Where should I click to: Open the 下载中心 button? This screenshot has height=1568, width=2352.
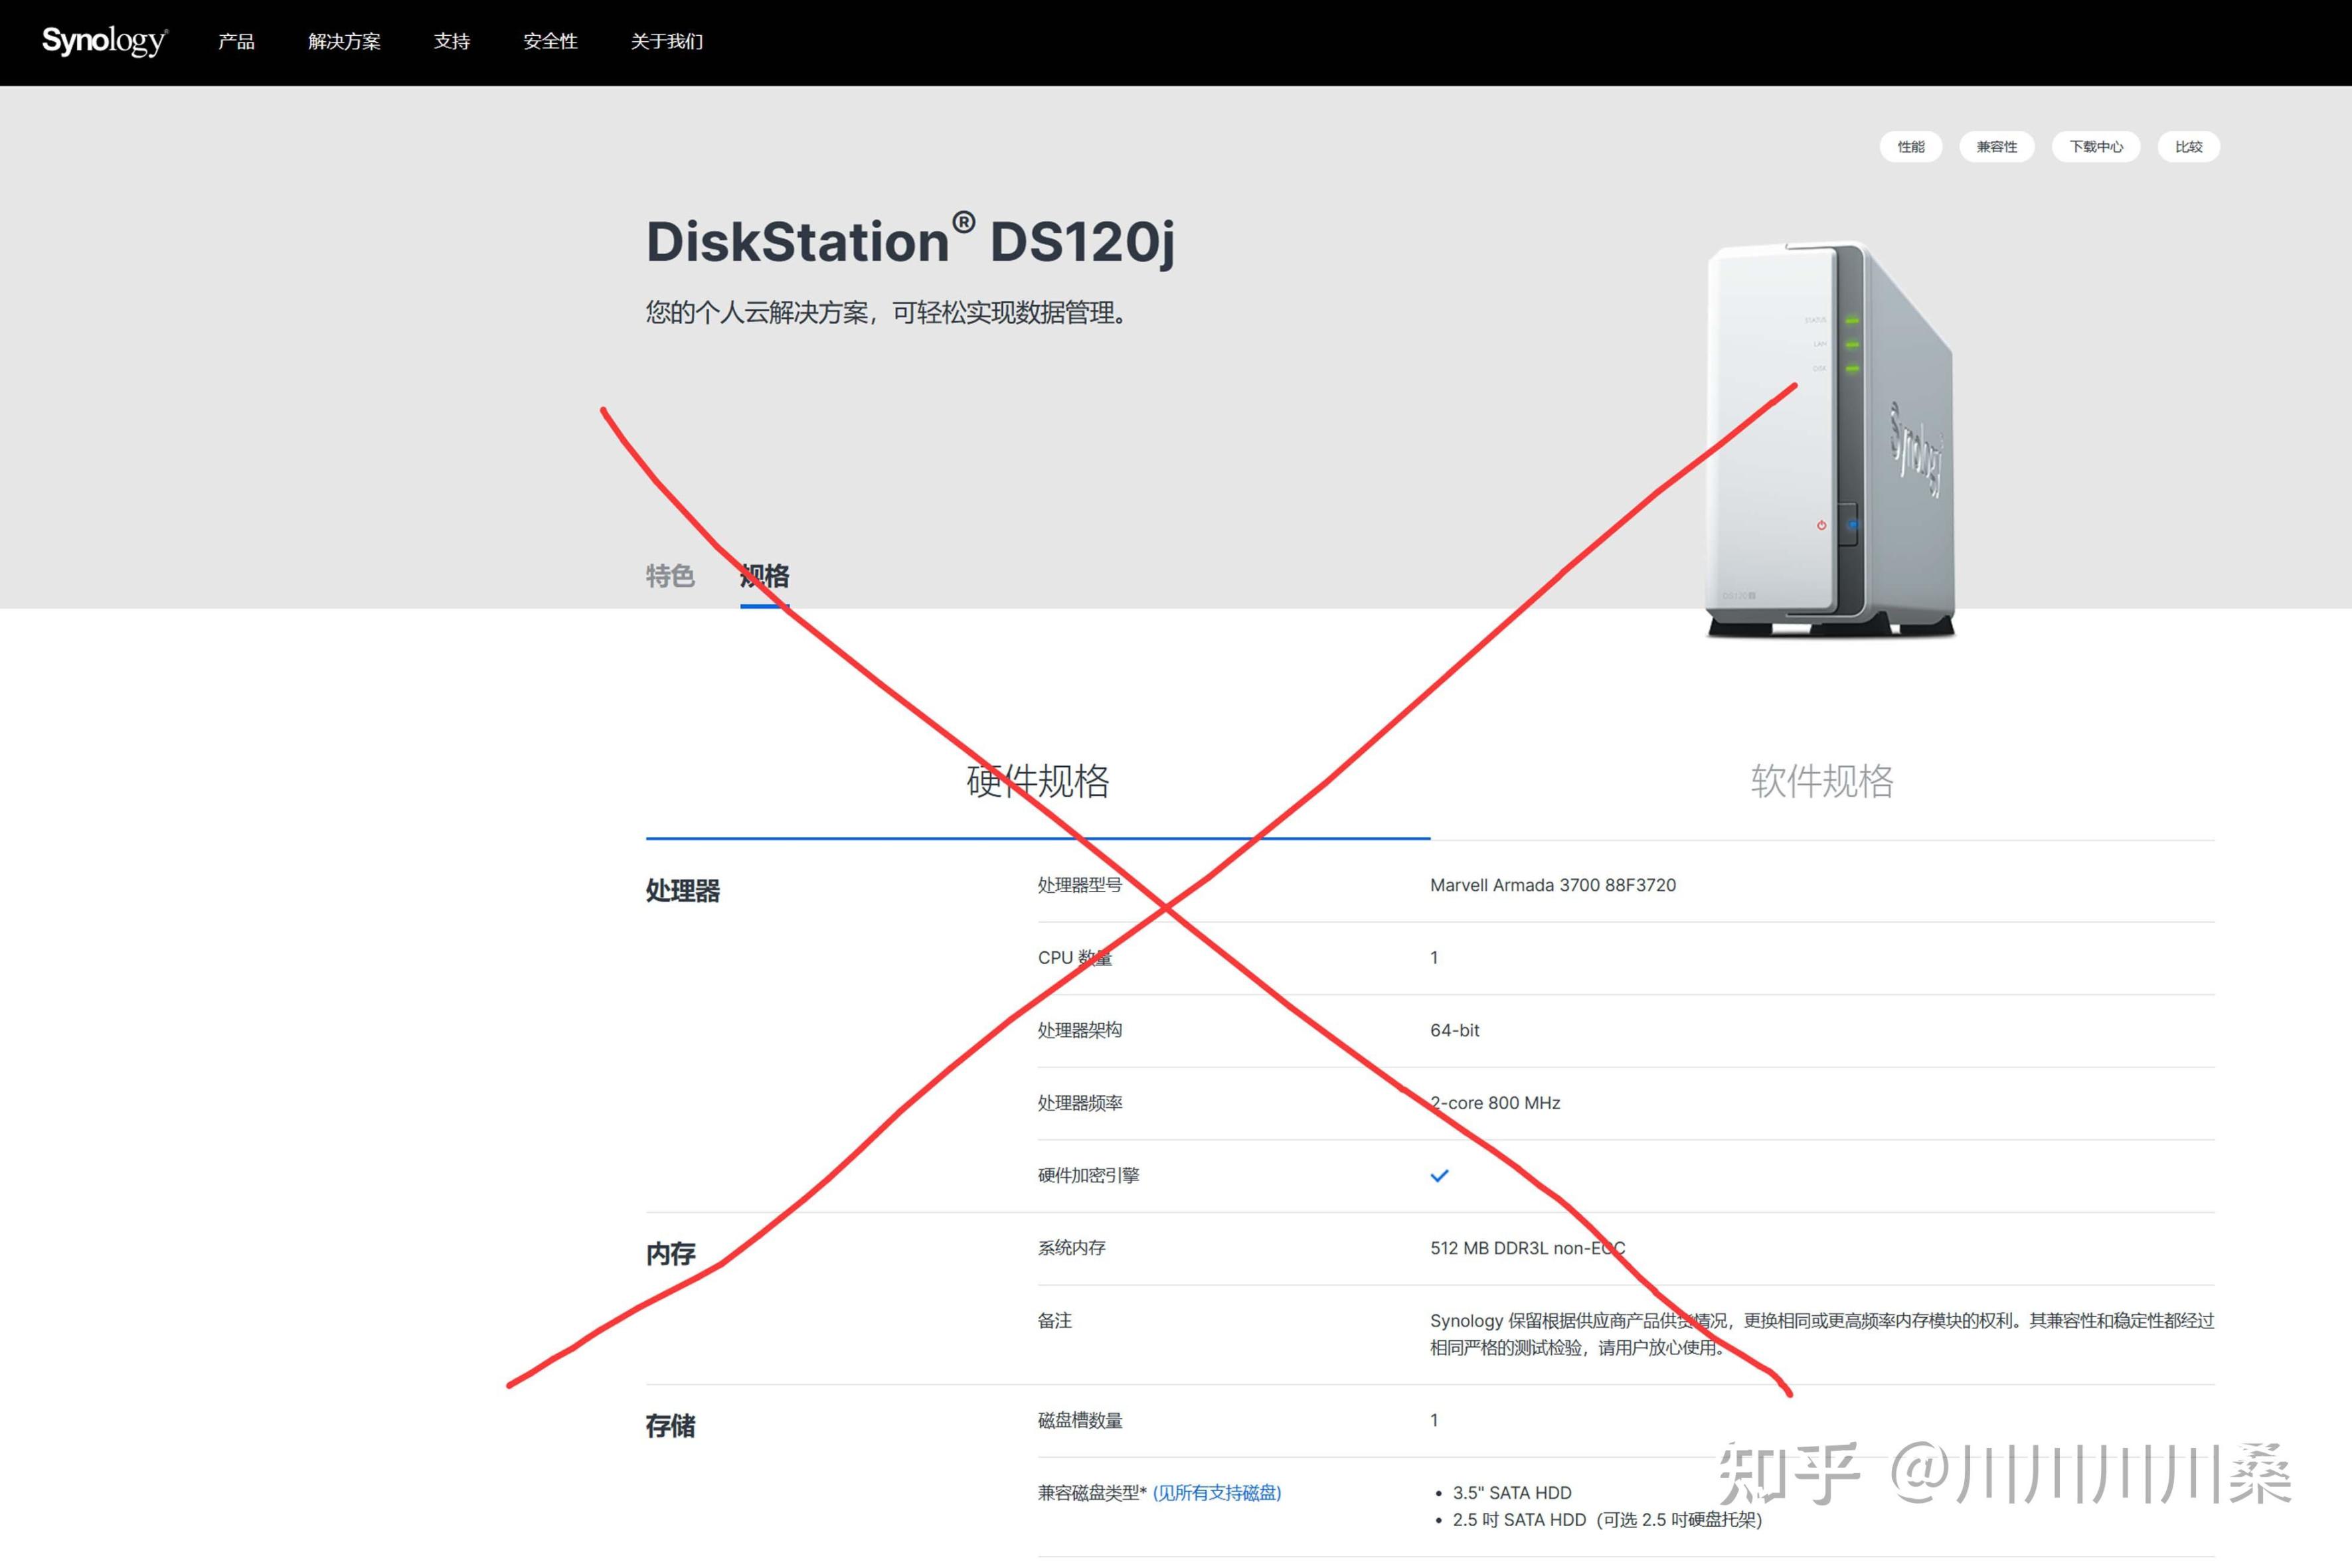tap(2096, 147)
